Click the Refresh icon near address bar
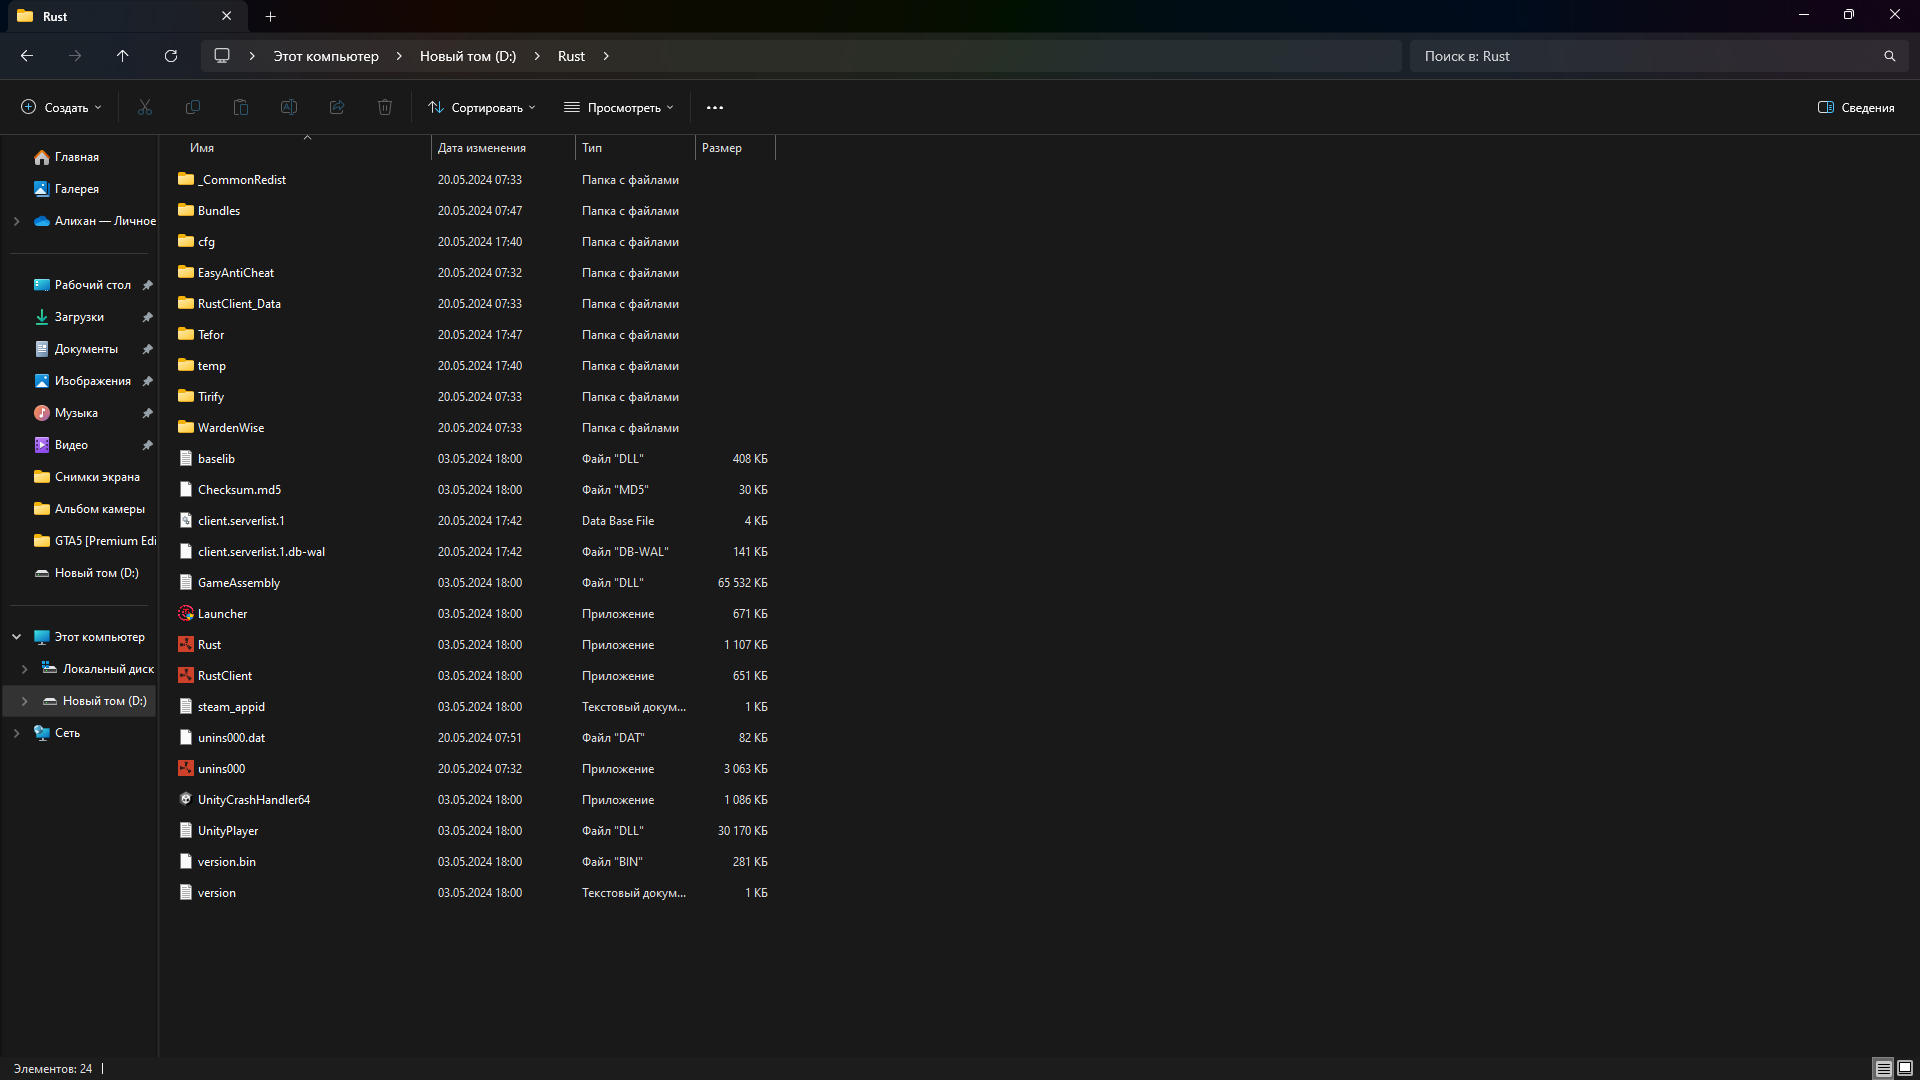The image size is (1920, 1080). [x=171, y=56]
